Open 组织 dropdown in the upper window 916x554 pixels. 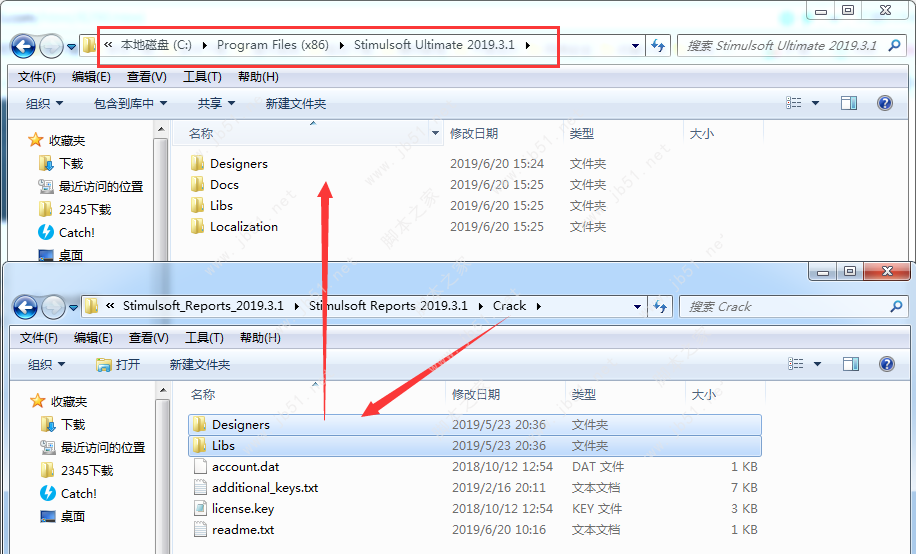44,103
